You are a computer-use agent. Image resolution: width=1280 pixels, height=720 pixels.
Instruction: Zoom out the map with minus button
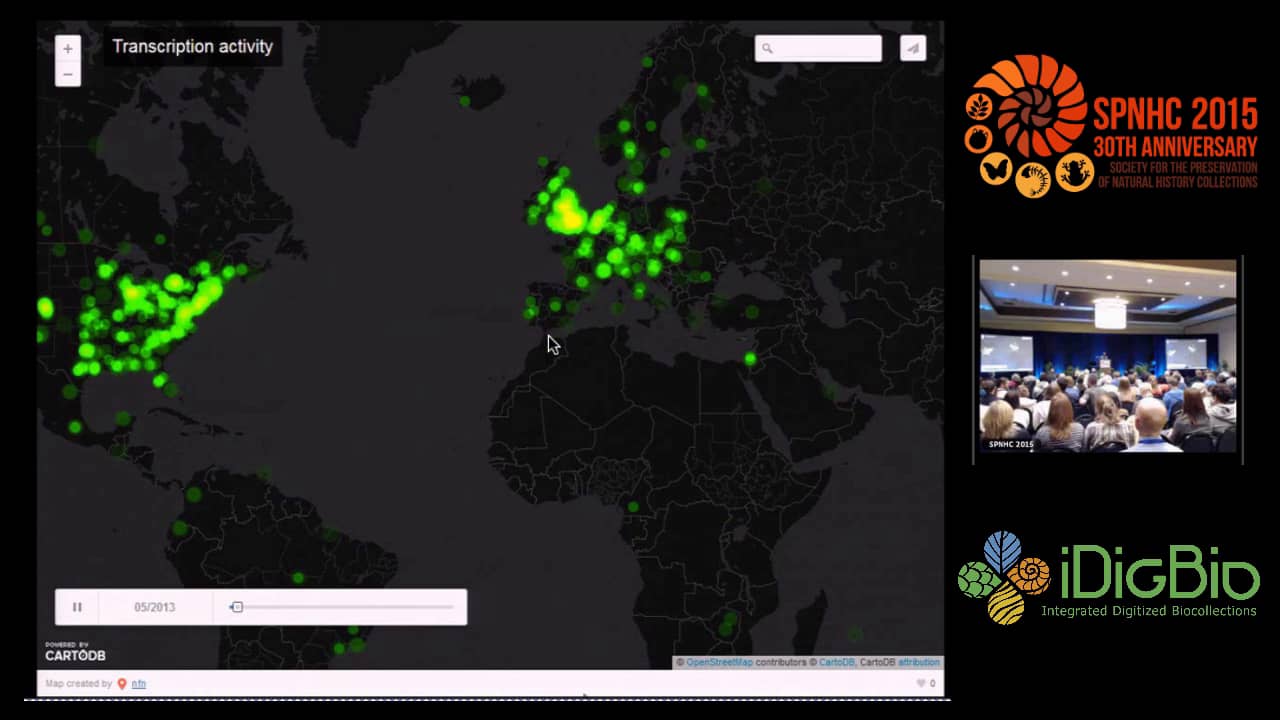(68, 74)
